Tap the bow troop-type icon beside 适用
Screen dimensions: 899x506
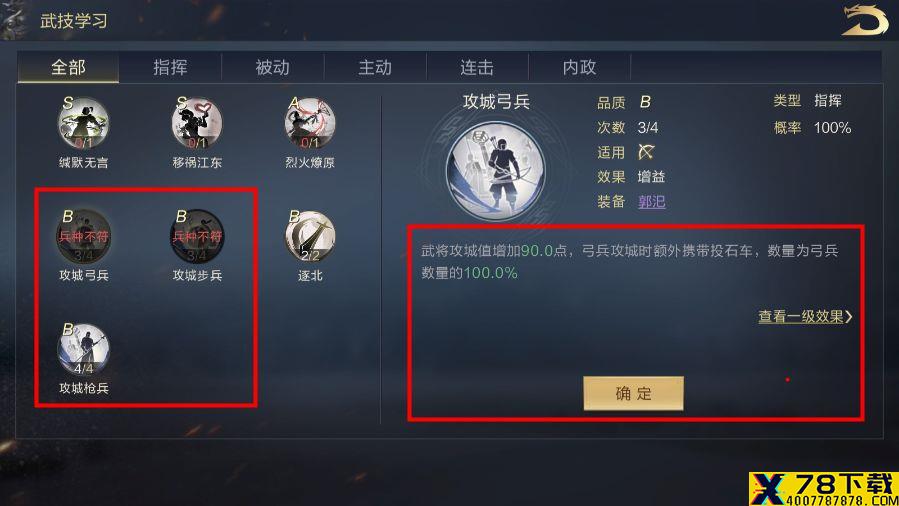646,152
